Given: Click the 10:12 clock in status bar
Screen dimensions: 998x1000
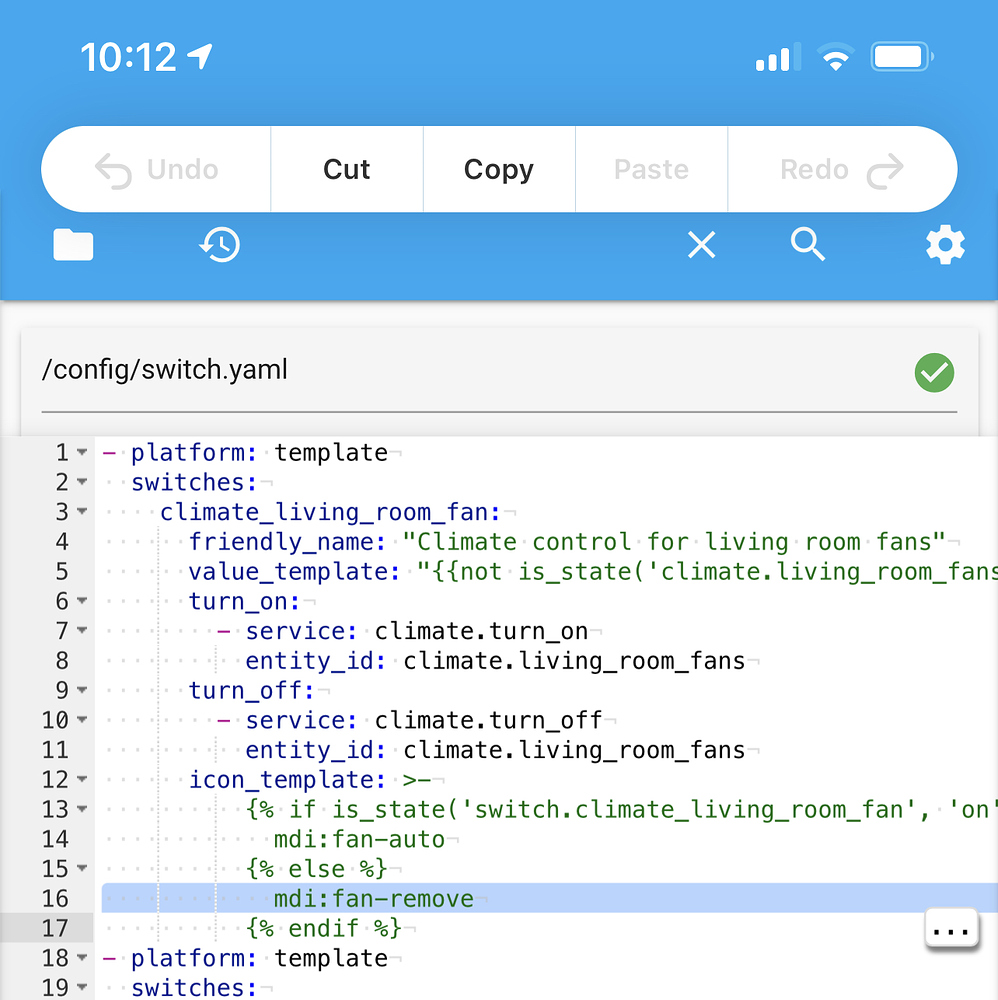Looking at the screenshot, I should (128, 57).
